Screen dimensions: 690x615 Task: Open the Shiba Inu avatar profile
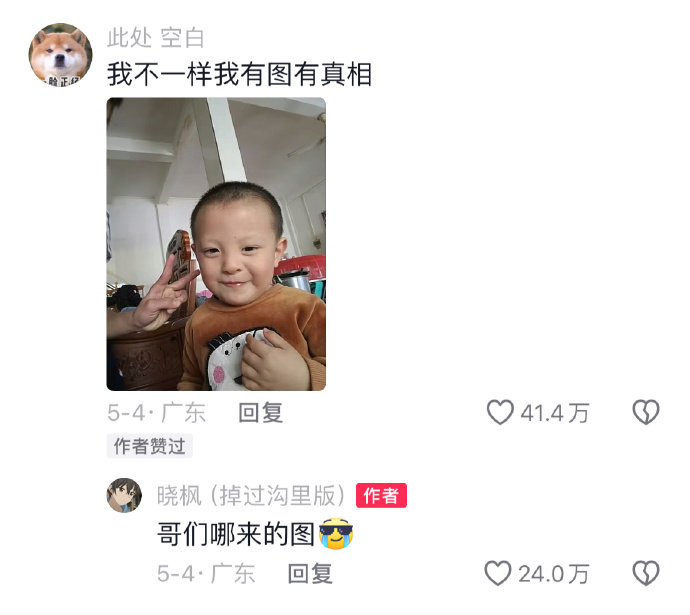(60, 55)
